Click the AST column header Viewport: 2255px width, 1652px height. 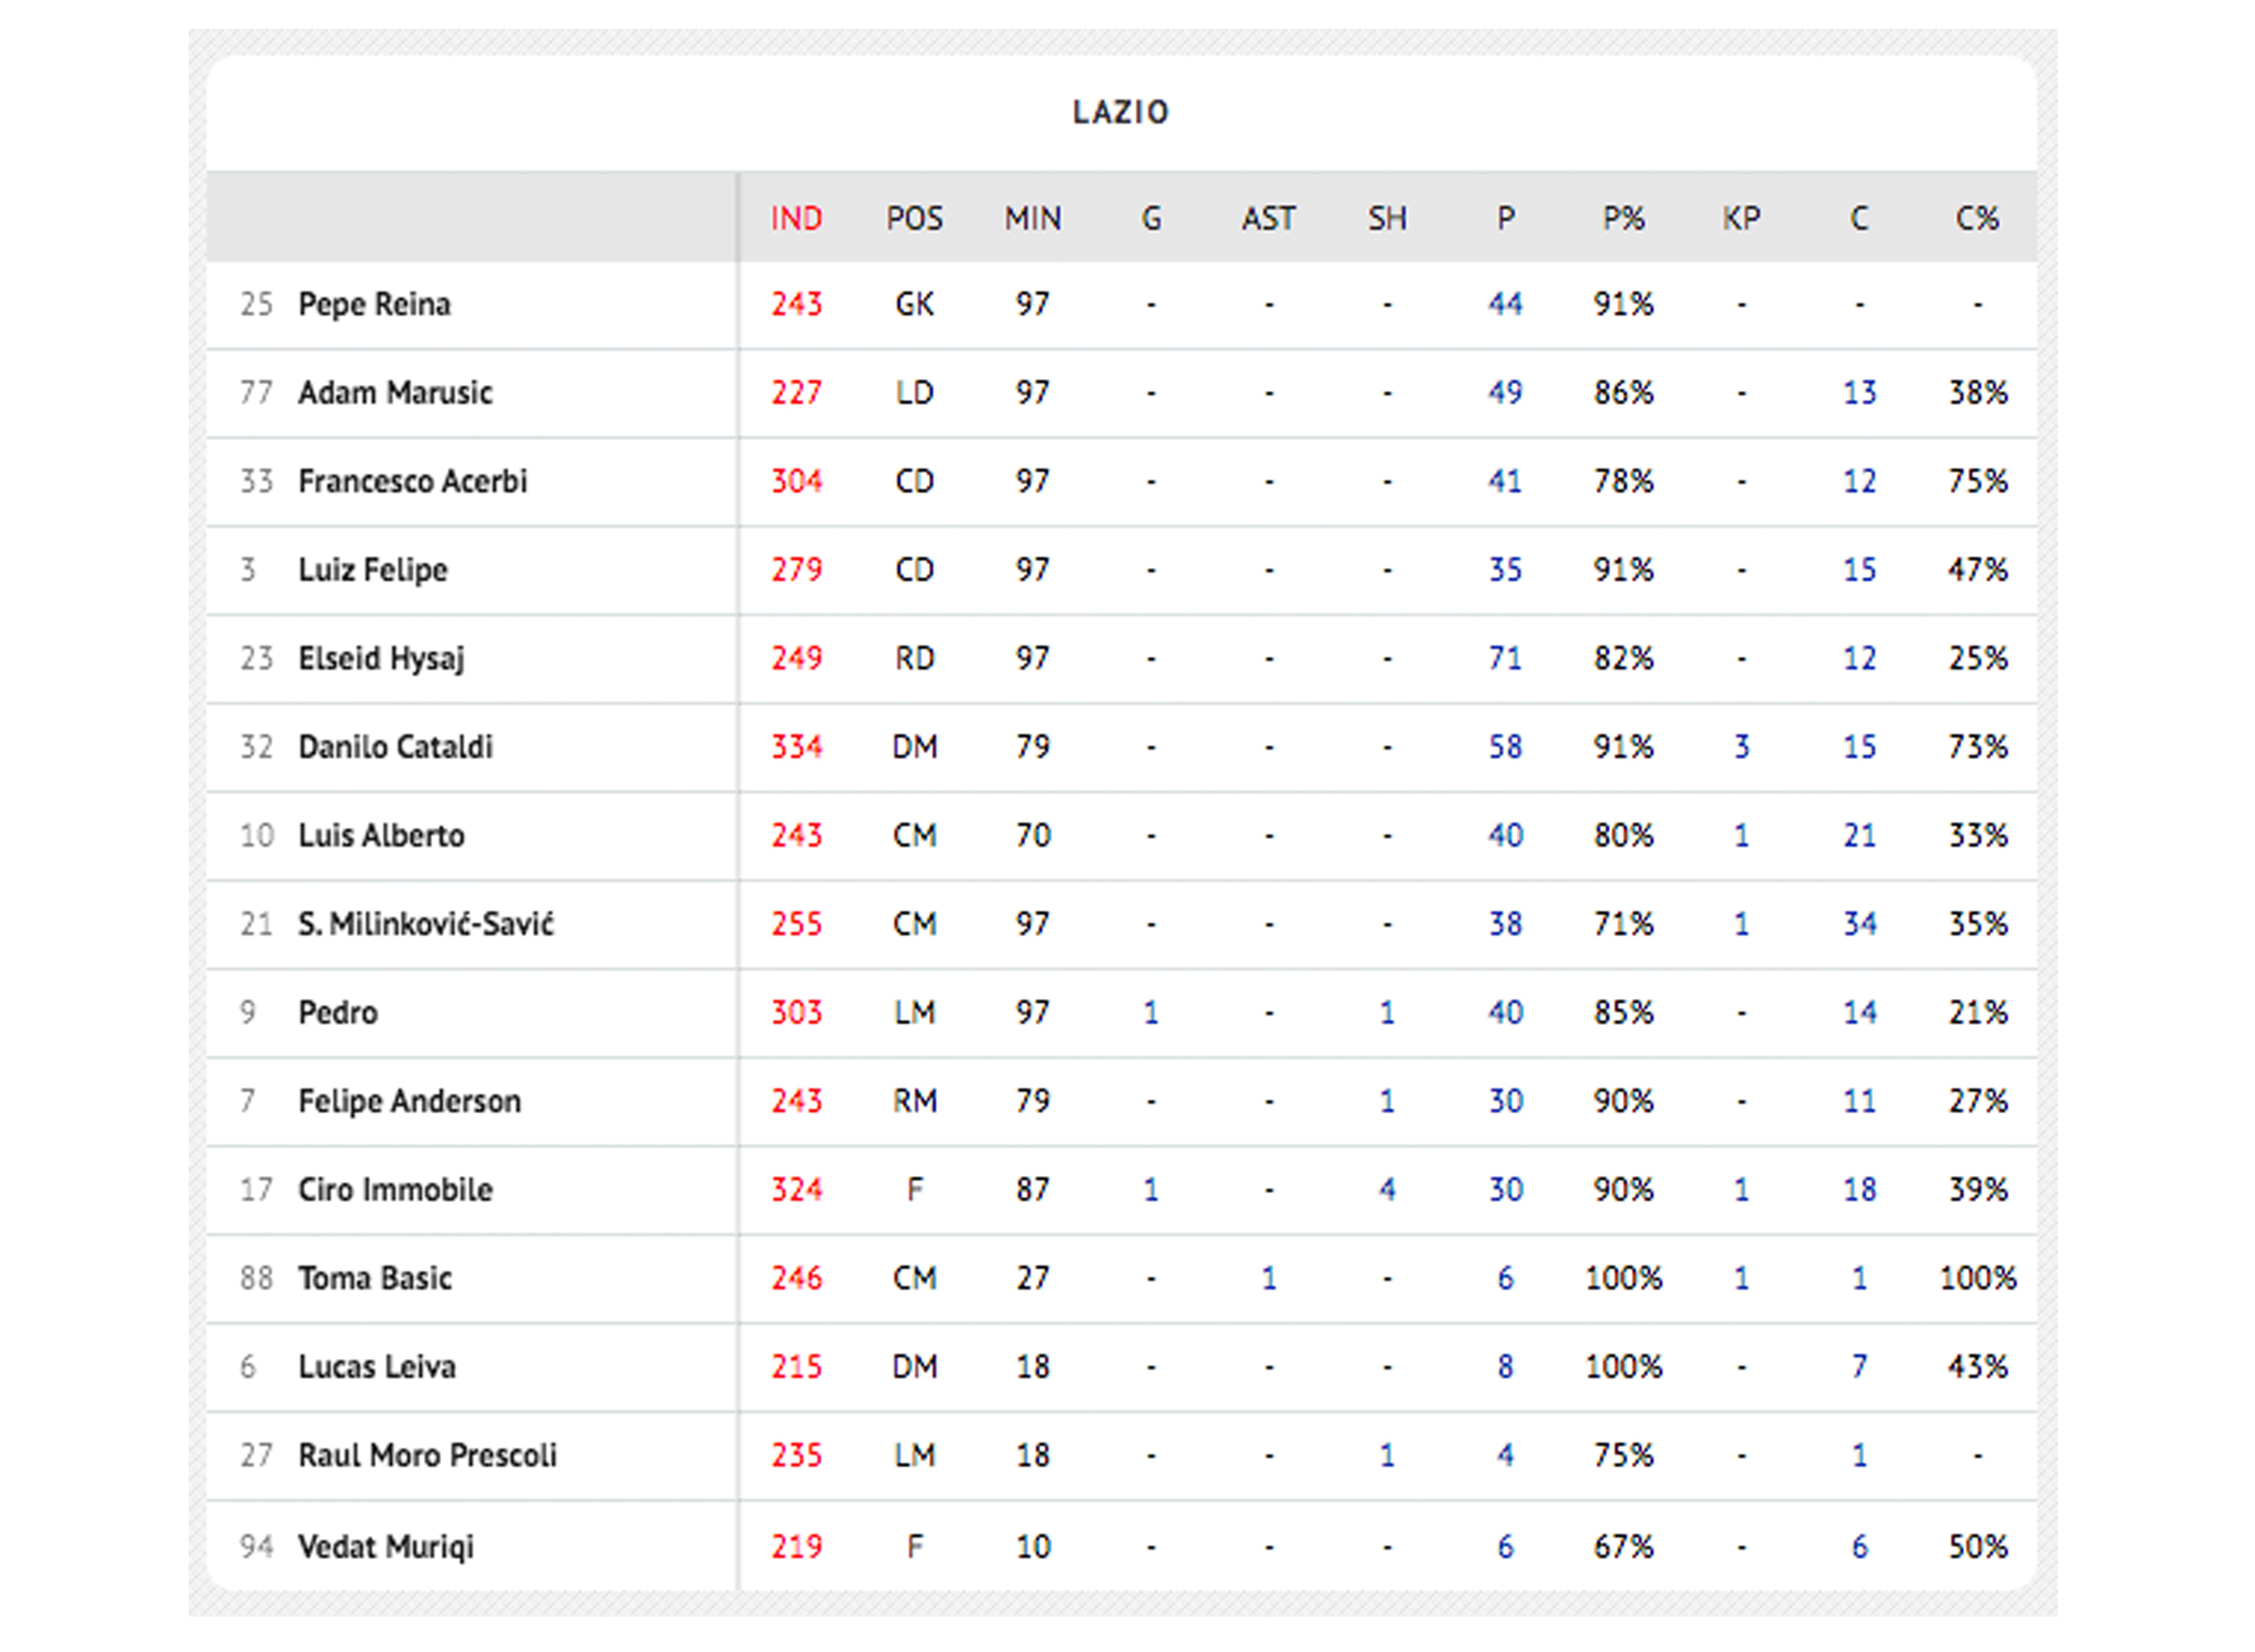click(1268, 218)
